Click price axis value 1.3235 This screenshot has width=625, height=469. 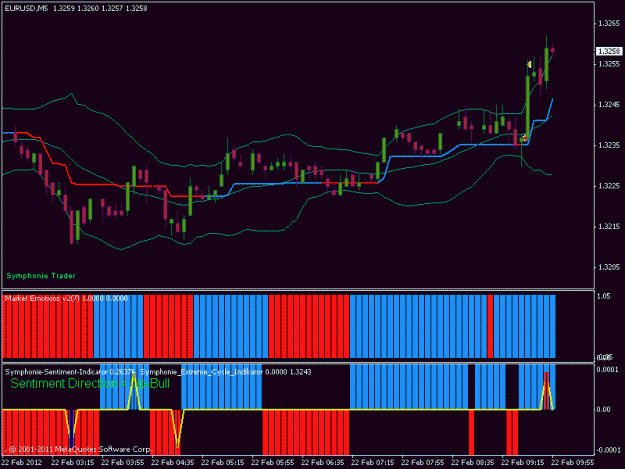click(609, 145)
